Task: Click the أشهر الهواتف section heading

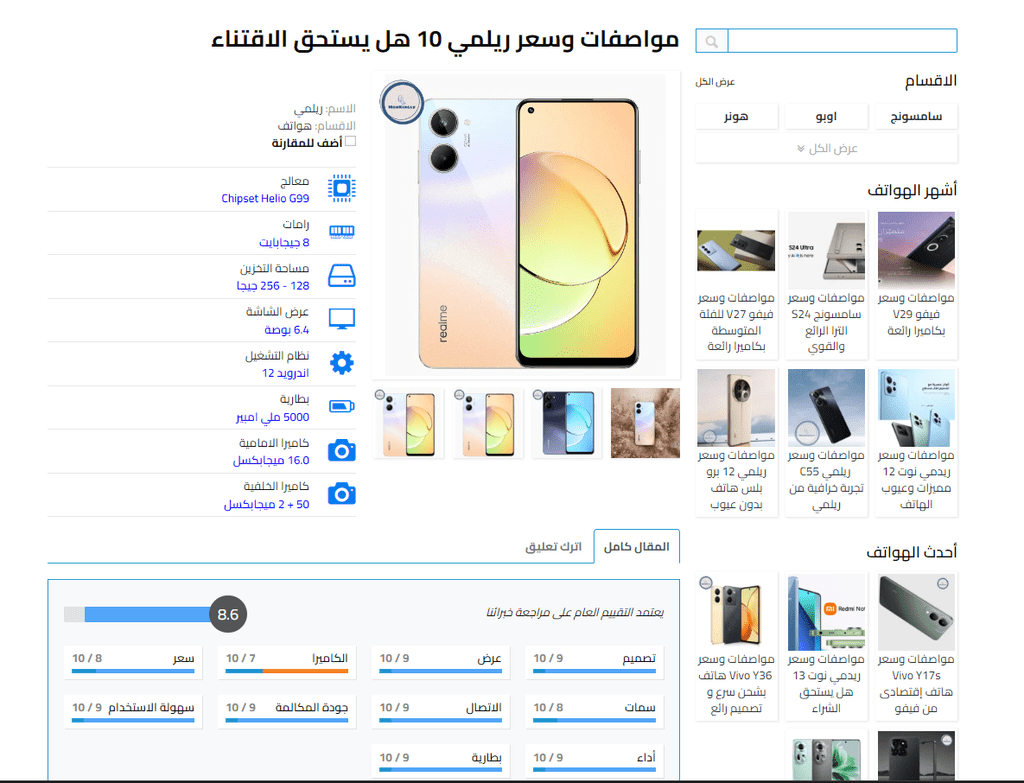Action: [x=912, y=190]
